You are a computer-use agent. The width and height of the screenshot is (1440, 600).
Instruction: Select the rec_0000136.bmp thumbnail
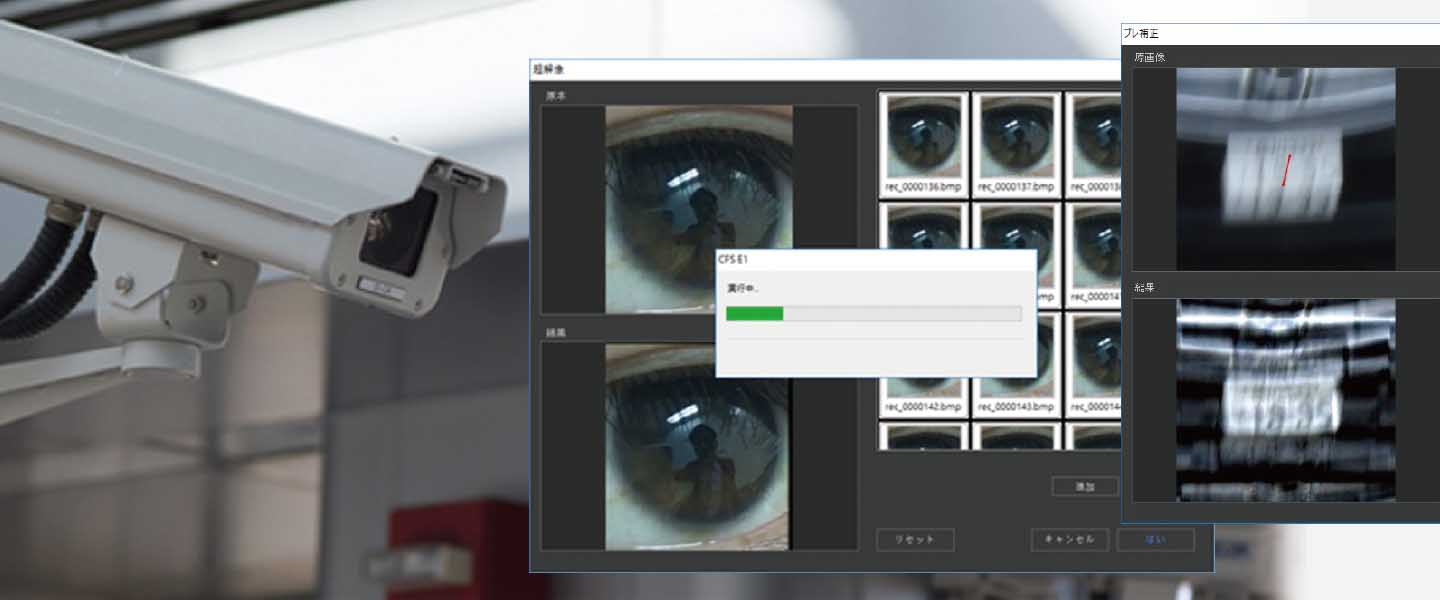click(x=924, y=143)
